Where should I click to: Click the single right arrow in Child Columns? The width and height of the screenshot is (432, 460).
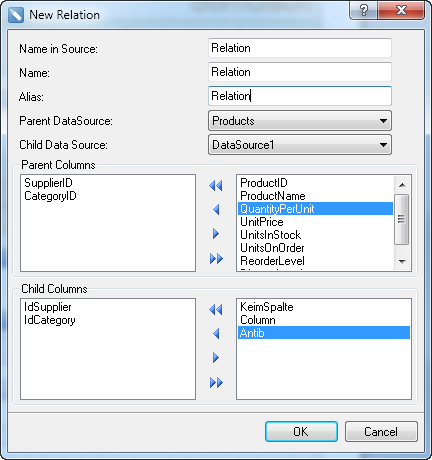216,358
